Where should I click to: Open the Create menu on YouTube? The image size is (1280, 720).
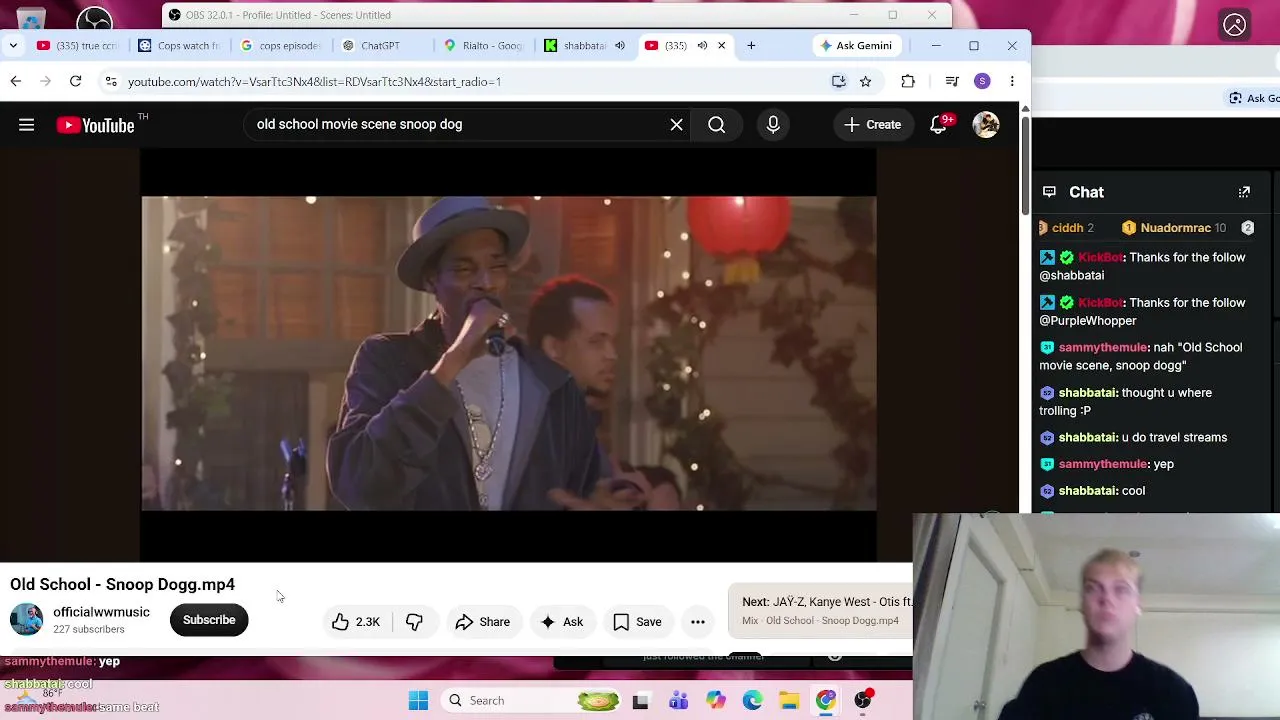pos(872,125)
